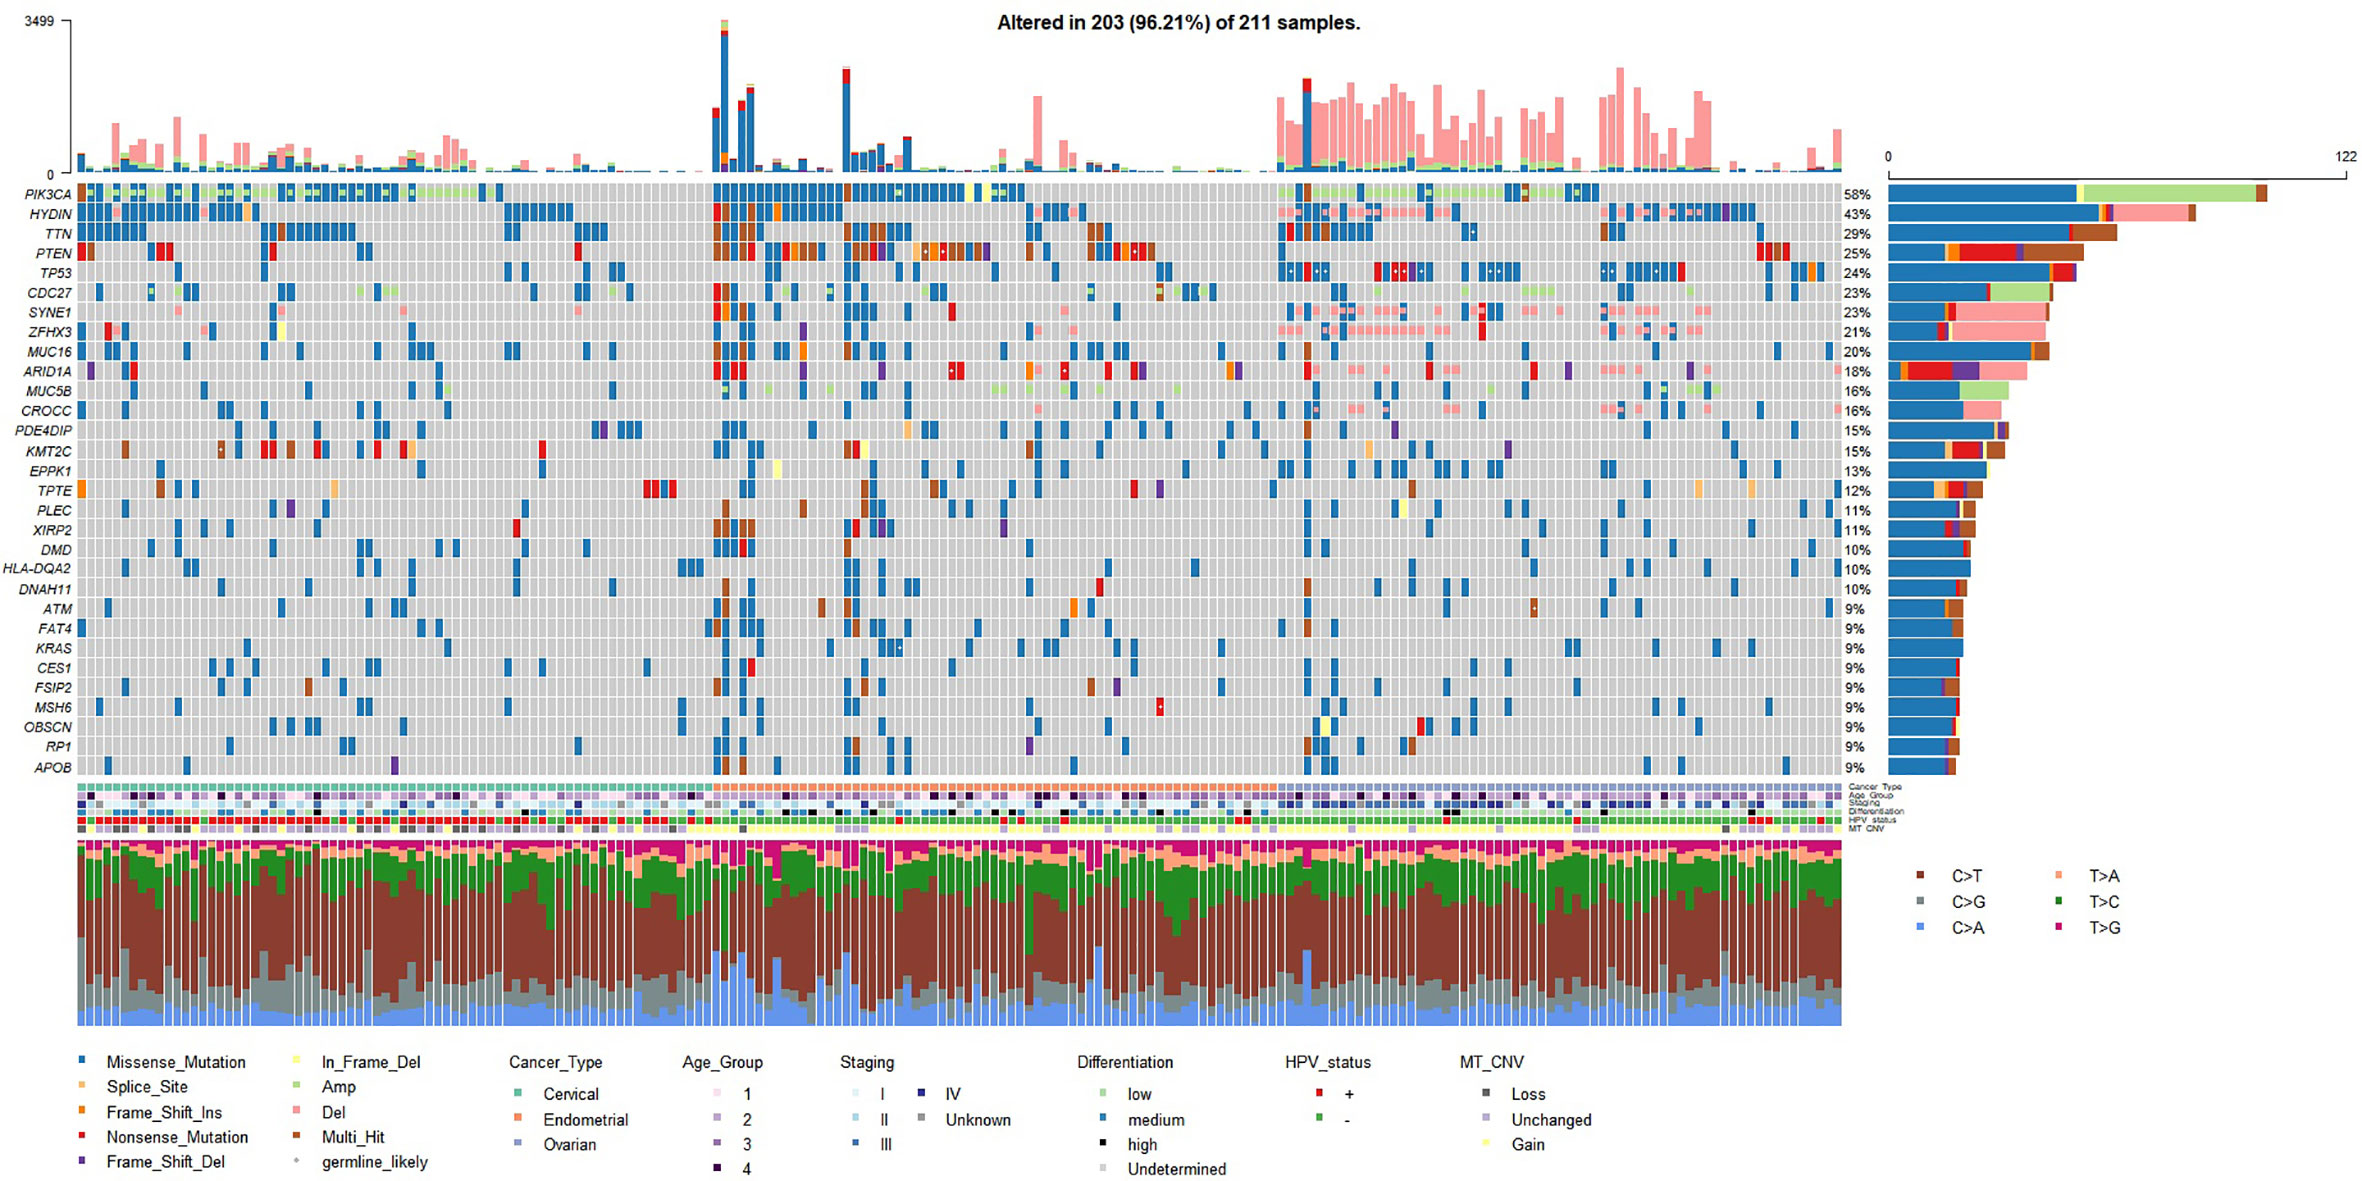Click the Differentiation medium swatch
2362x1181 pixels.
point(1103,1117)
